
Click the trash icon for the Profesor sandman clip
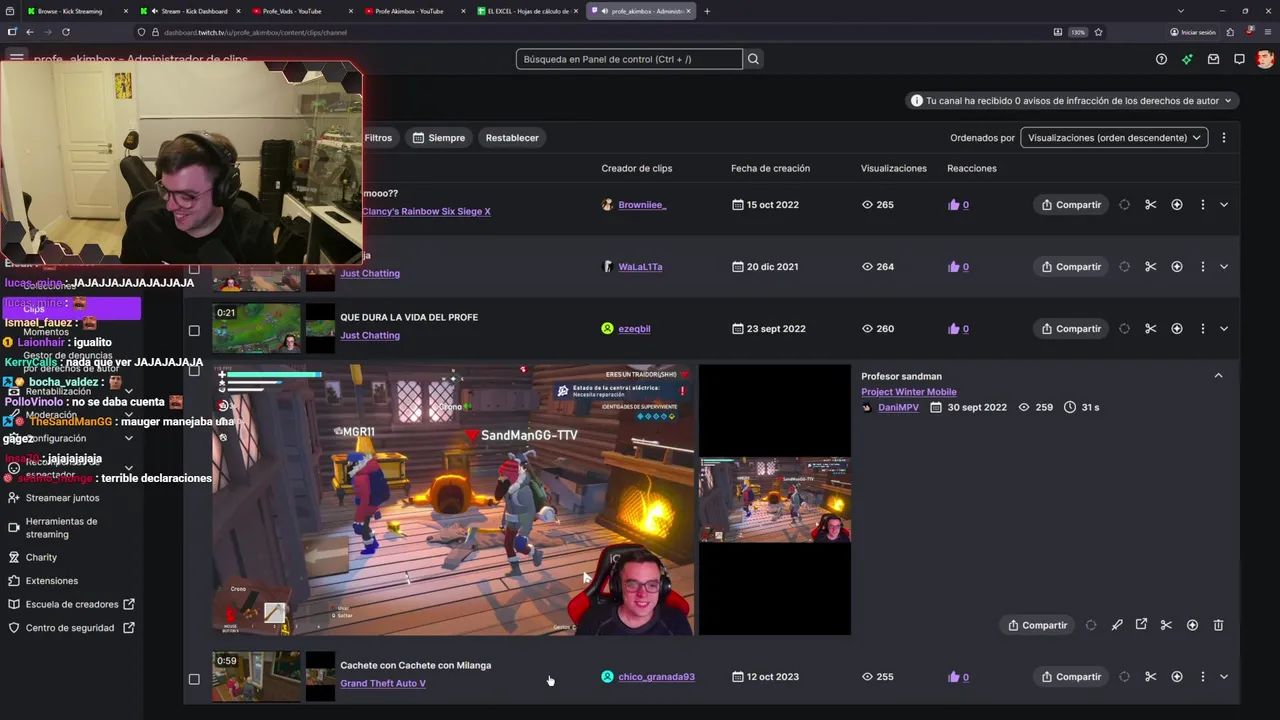pyautogui.click(x=1218, y=625)
